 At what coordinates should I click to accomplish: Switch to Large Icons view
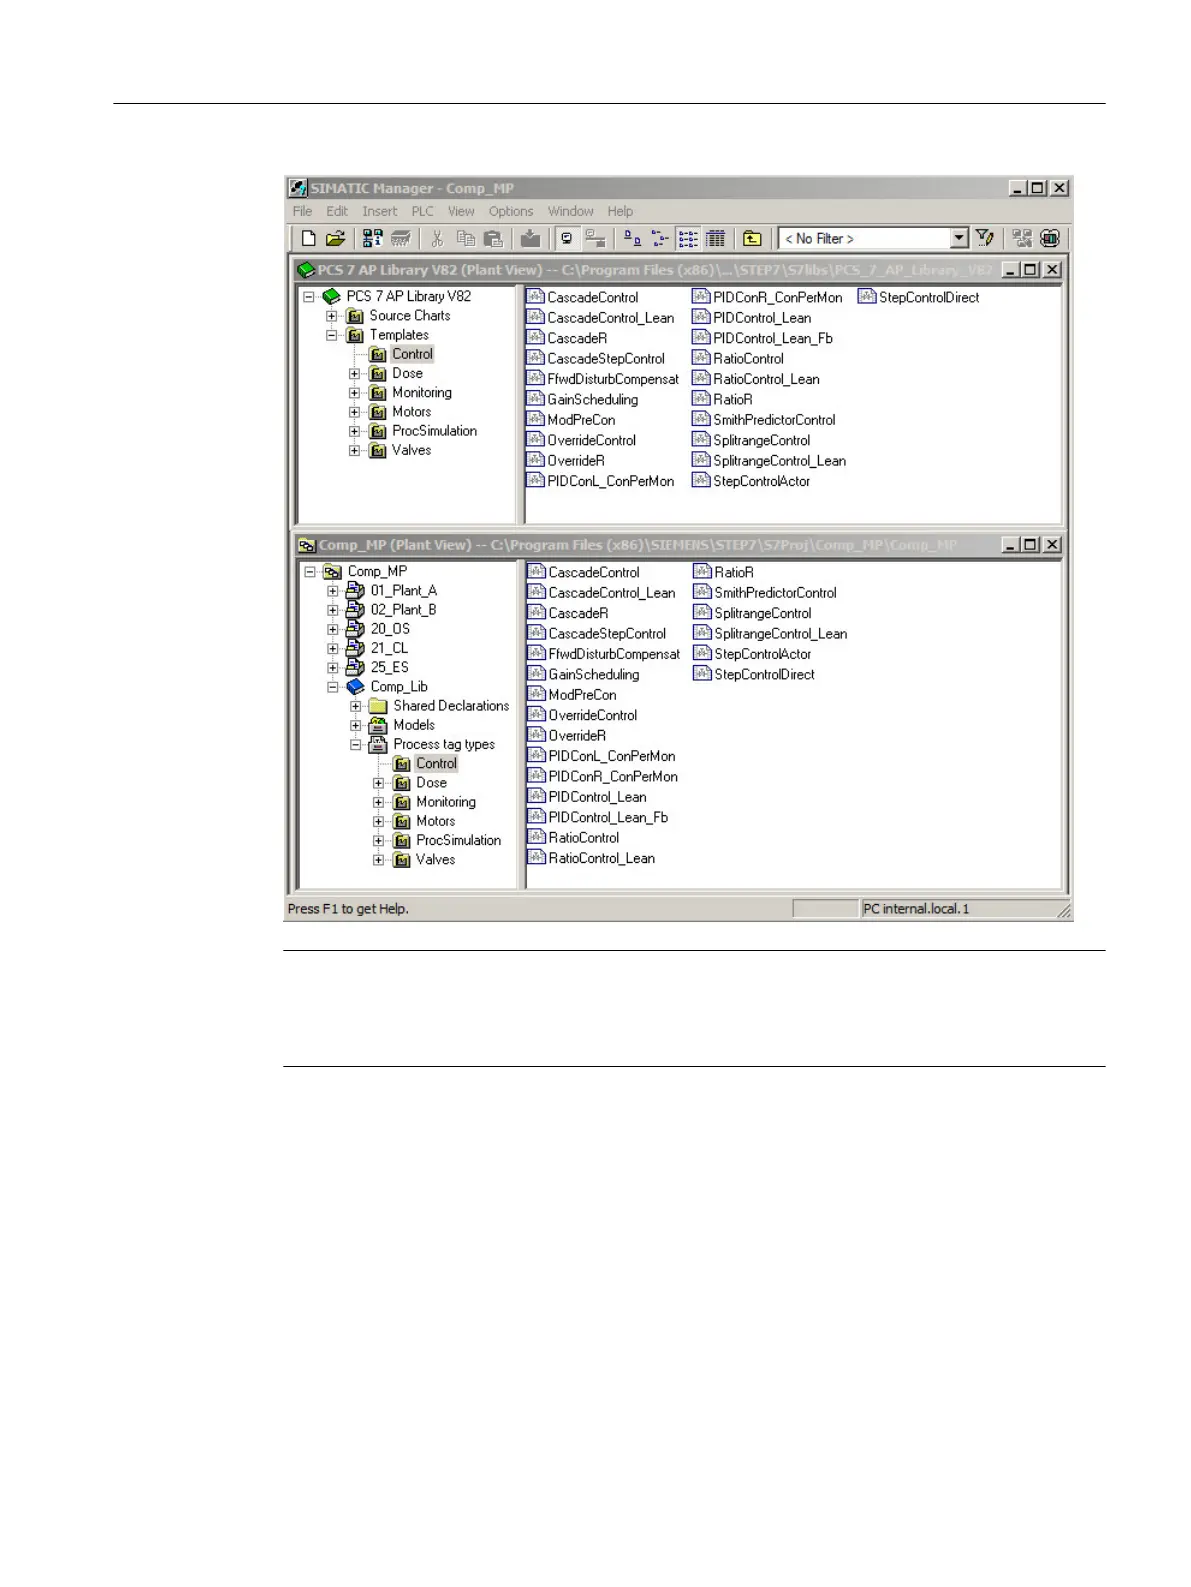coord(632,238)
